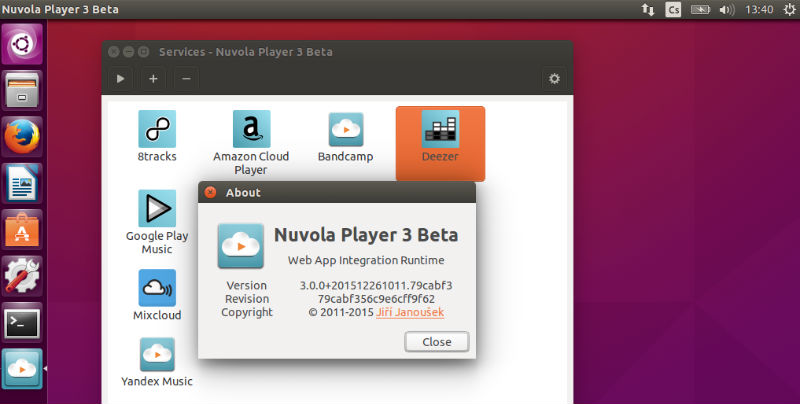Open the Files manager launcher icon
This screenshot has width=800, height=404.
pos(21,90)
